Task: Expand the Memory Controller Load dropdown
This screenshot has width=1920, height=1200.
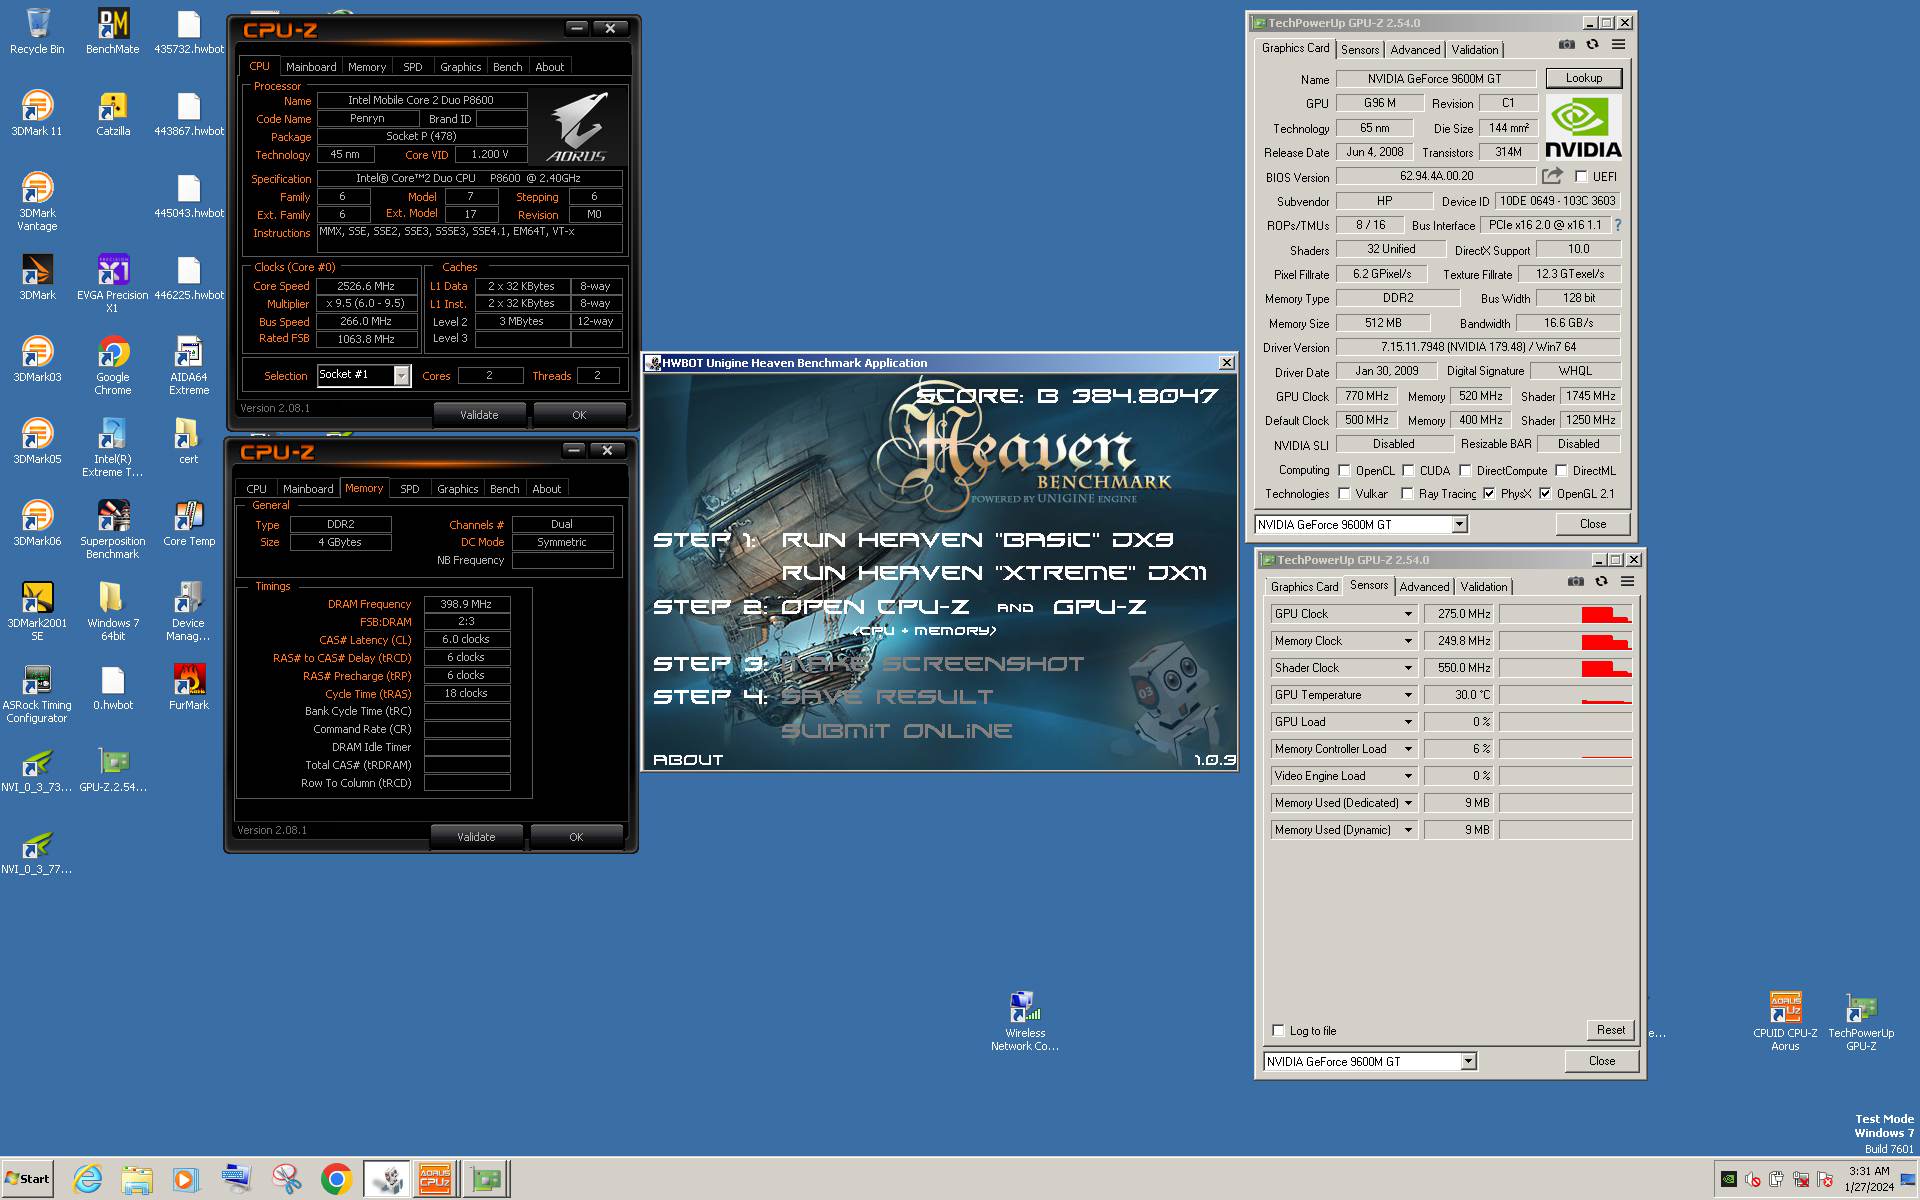Action: coord(1408,749)
